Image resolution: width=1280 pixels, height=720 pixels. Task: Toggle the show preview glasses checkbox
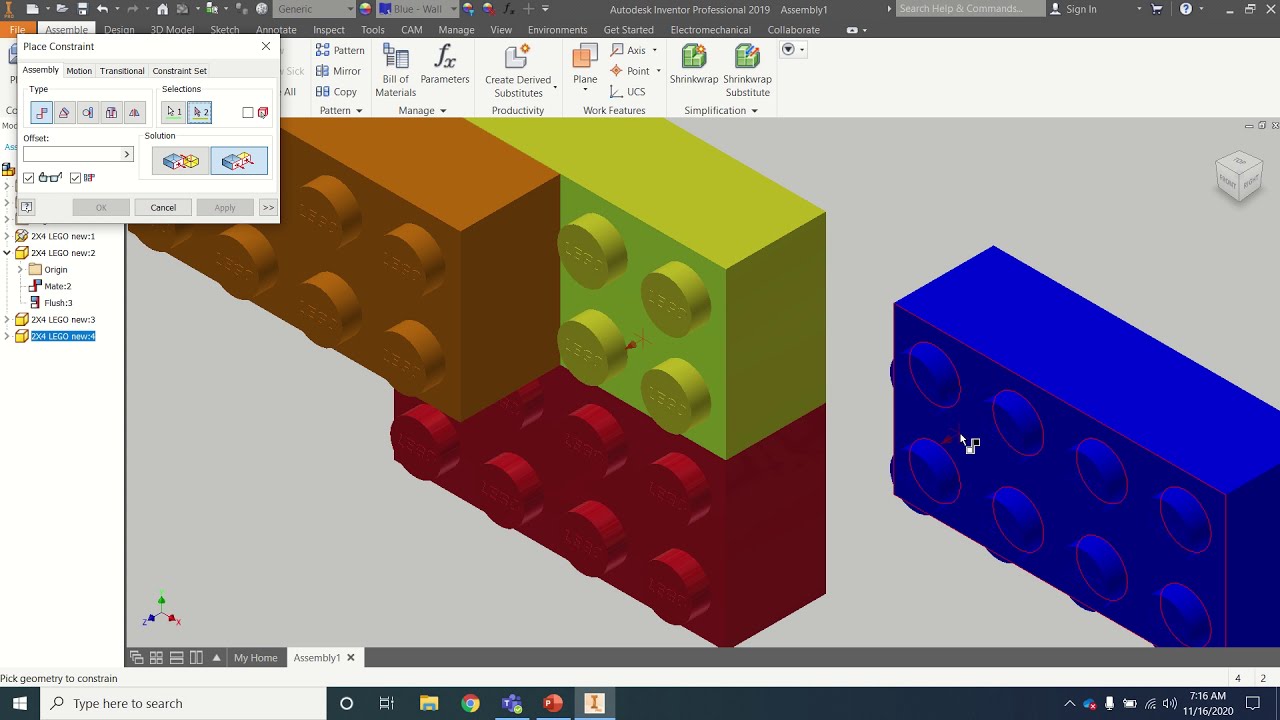(29, 178)
